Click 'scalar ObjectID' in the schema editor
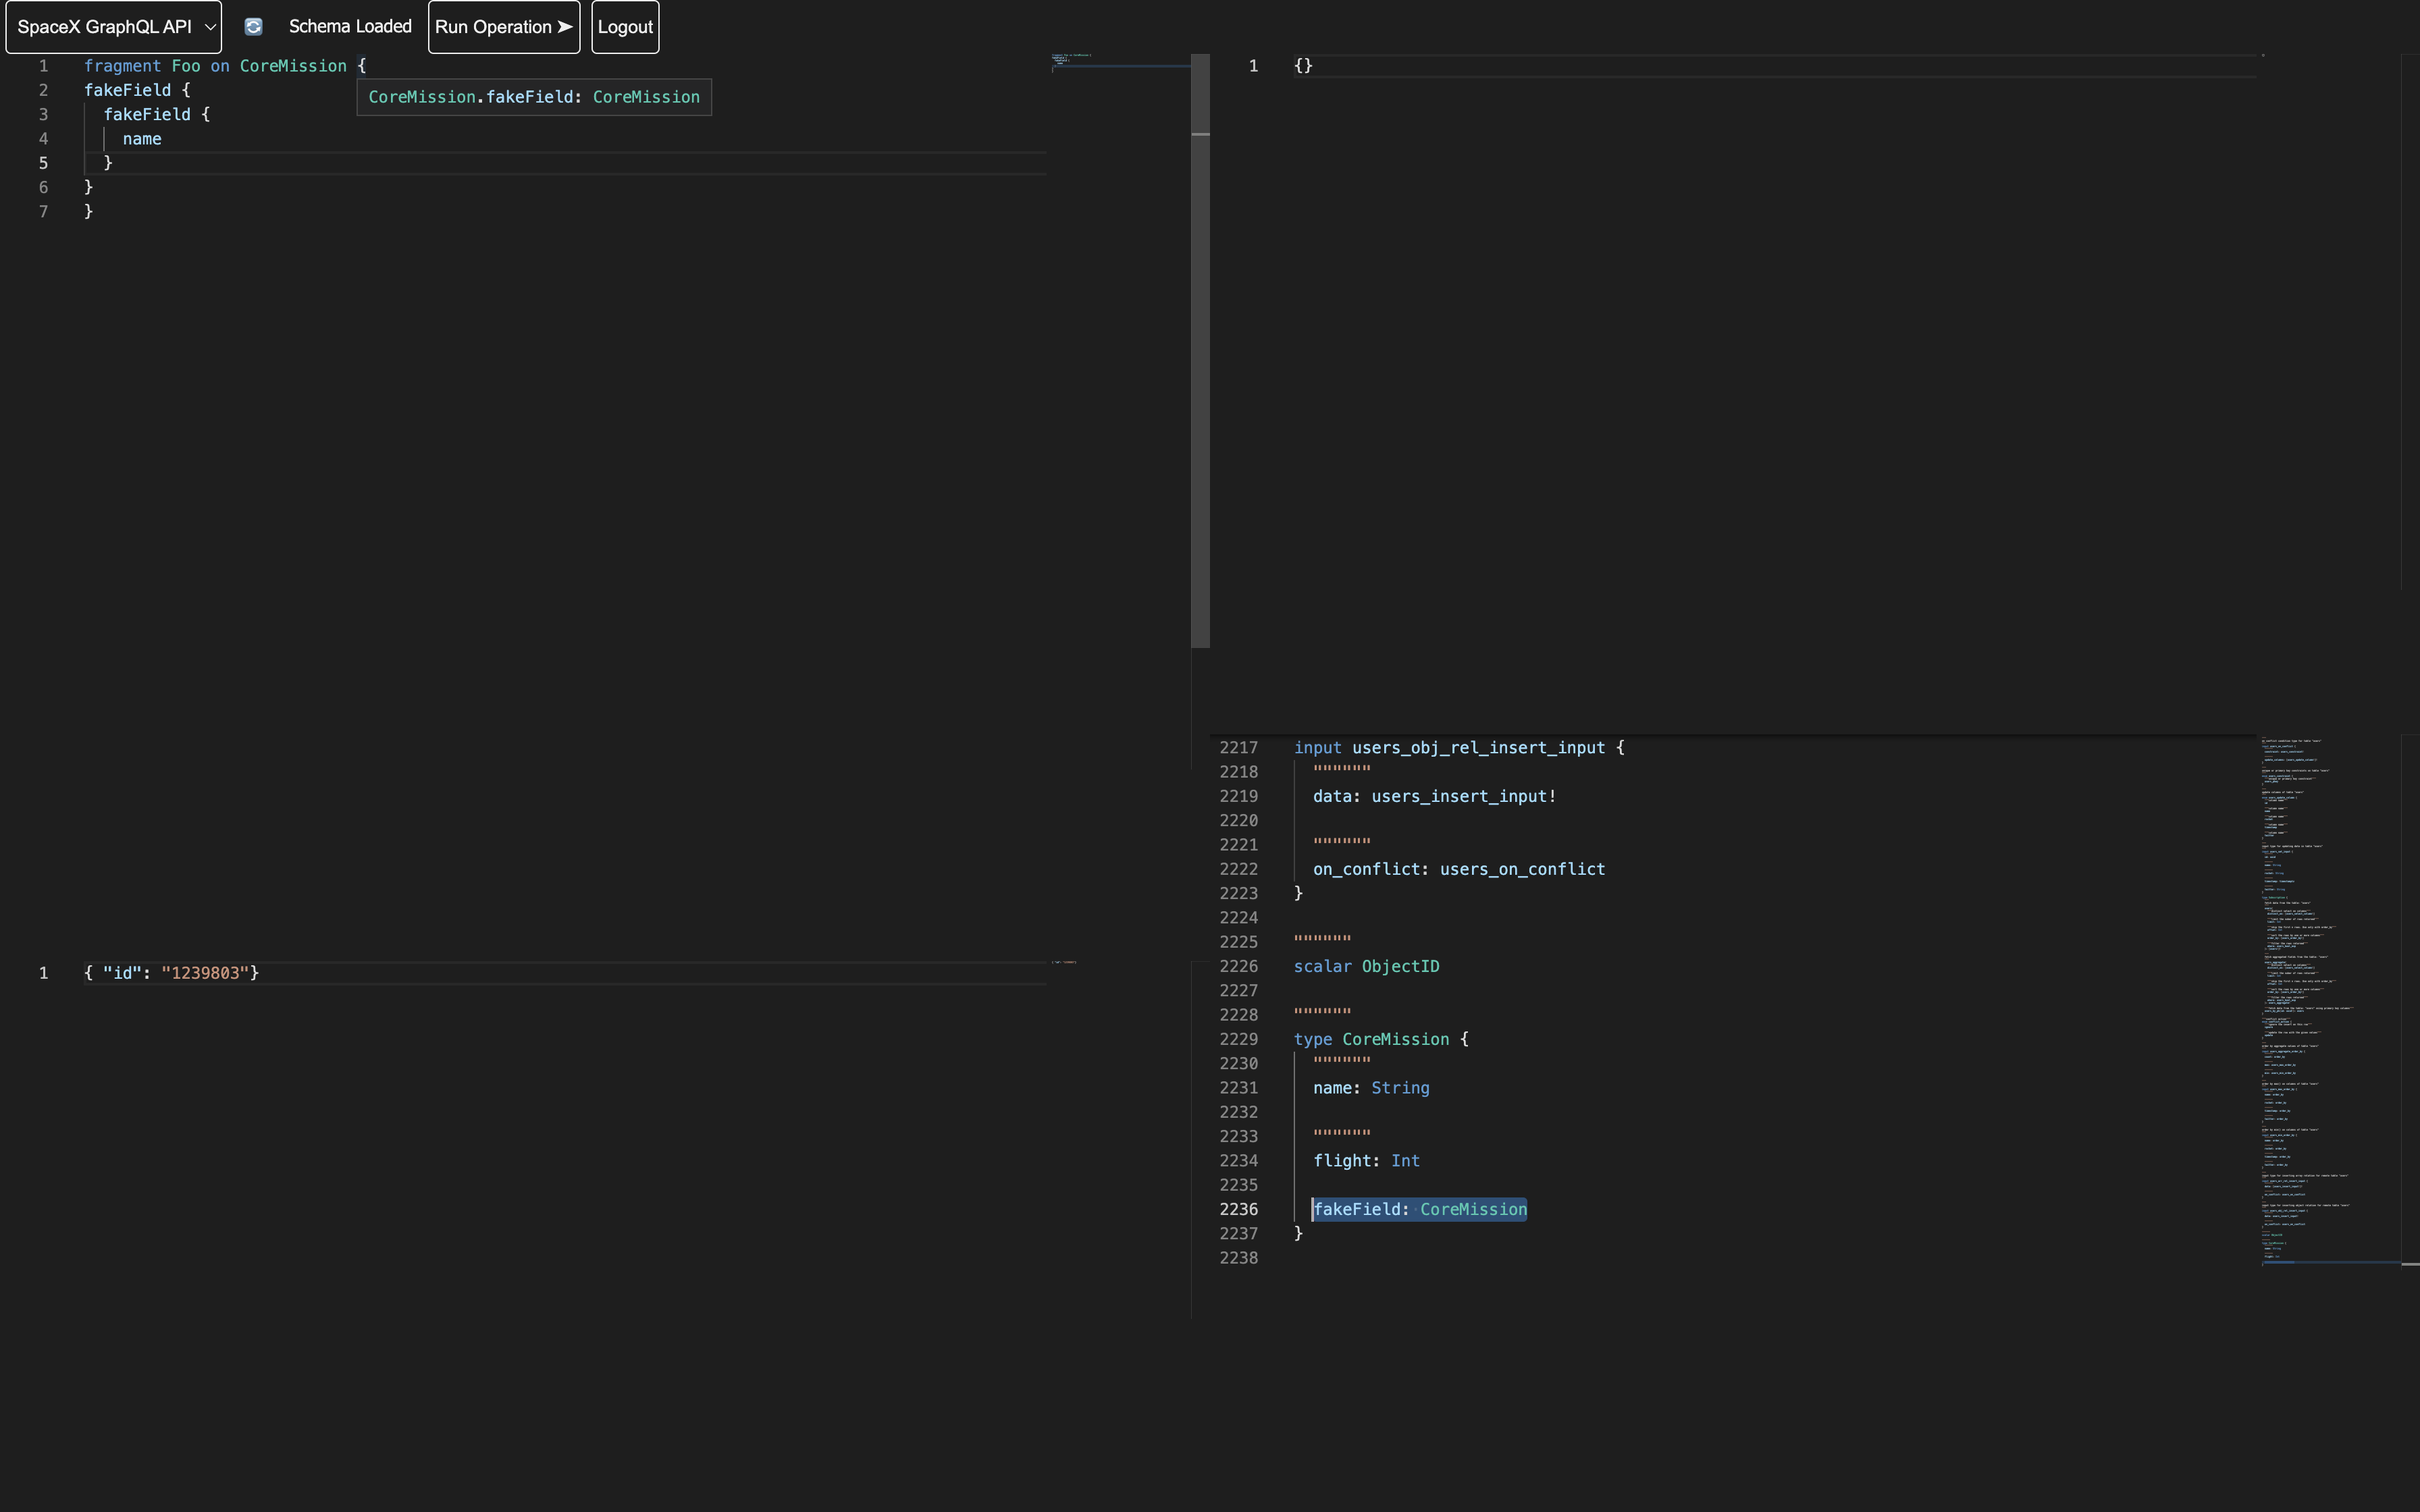This screenshot has height=1512, width=2420. pos(1366,966)
